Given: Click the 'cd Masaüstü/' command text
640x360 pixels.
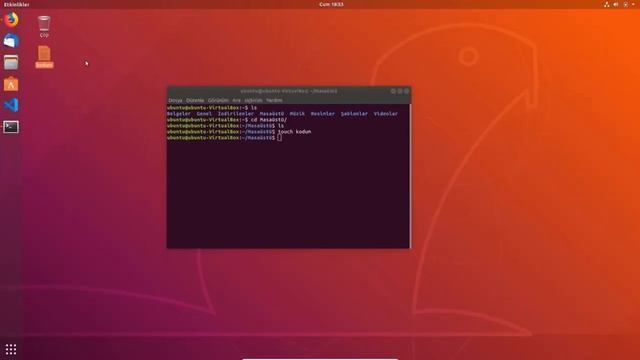Looking at the screenshot, I should tap(269, 120).
